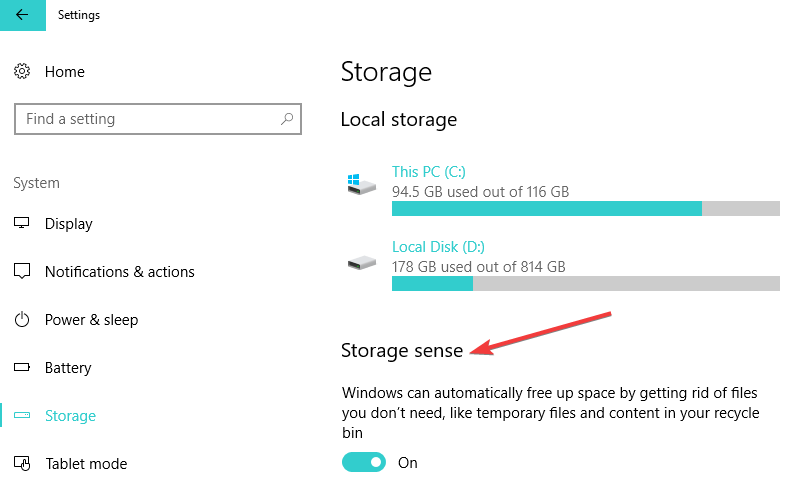
Task: Click the back arrow button
Action: tap(22, 15)
